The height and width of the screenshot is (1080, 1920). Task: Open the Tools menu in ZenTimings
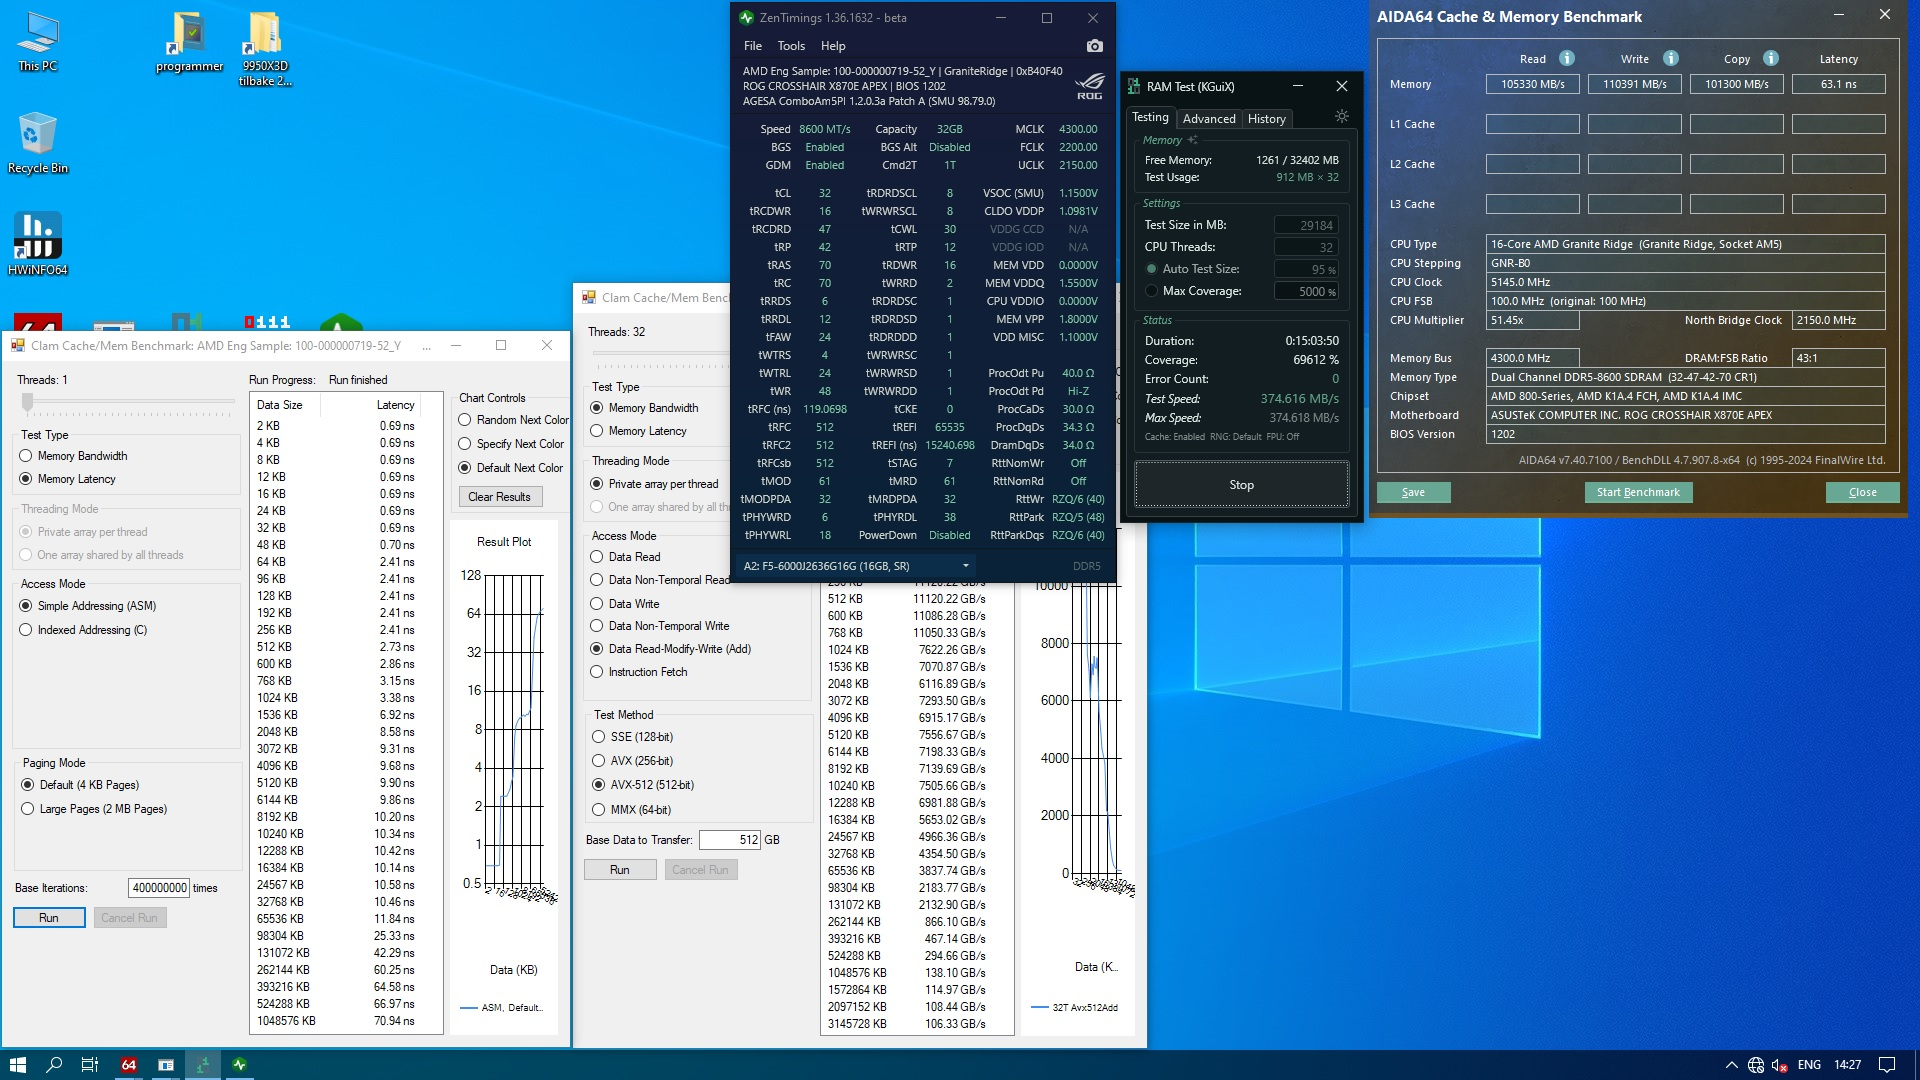(x=791, y=46)
